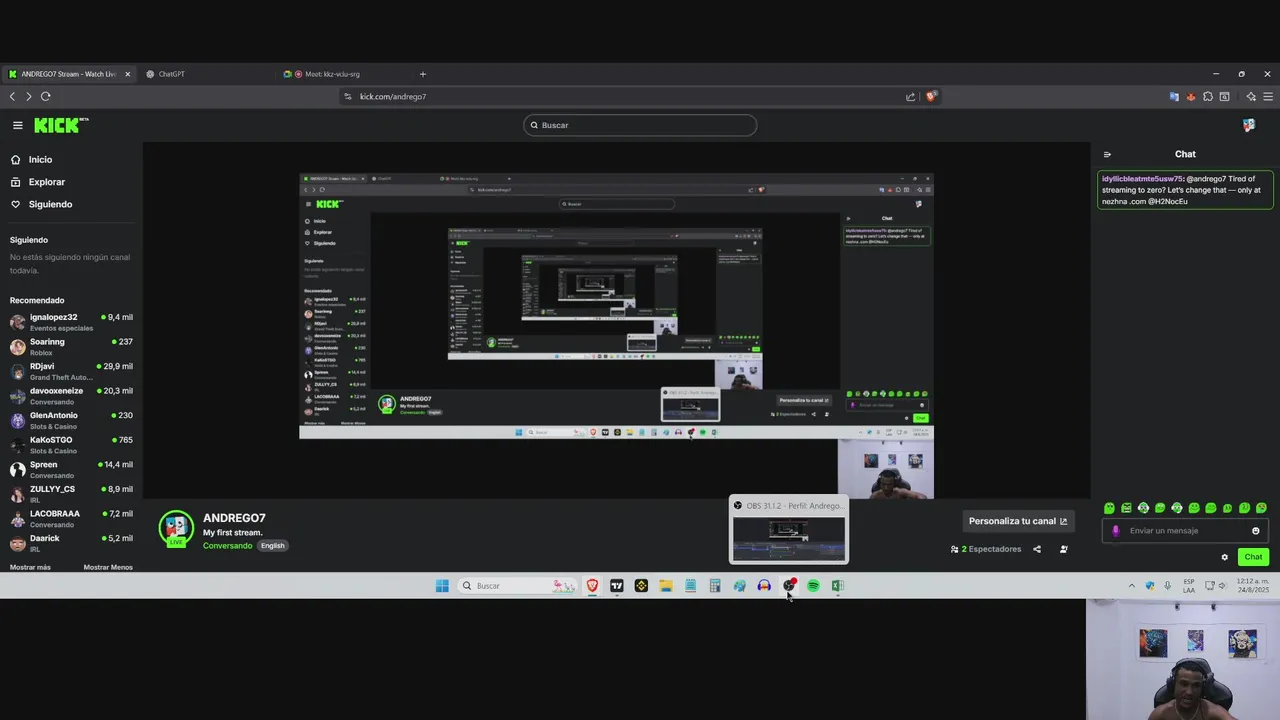Open Explorar in sidebar

46,182
